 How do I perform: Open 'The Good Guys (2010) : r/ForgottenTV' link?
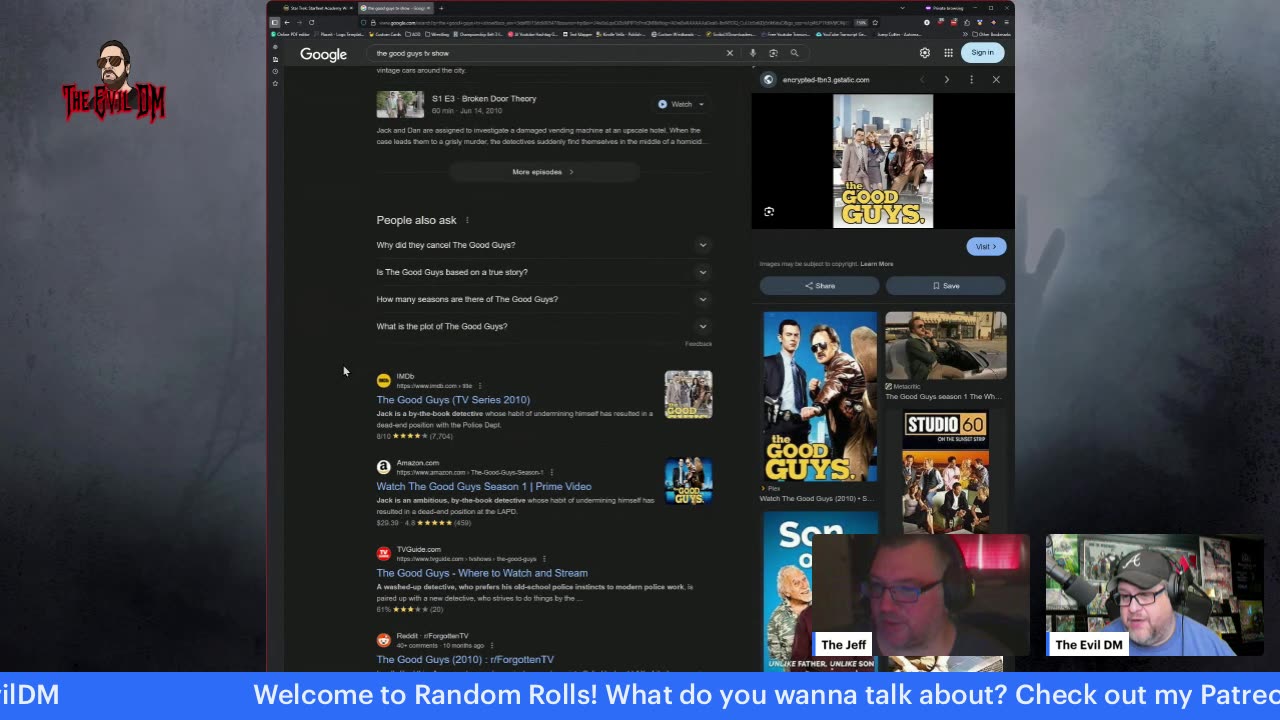(465, 660)
